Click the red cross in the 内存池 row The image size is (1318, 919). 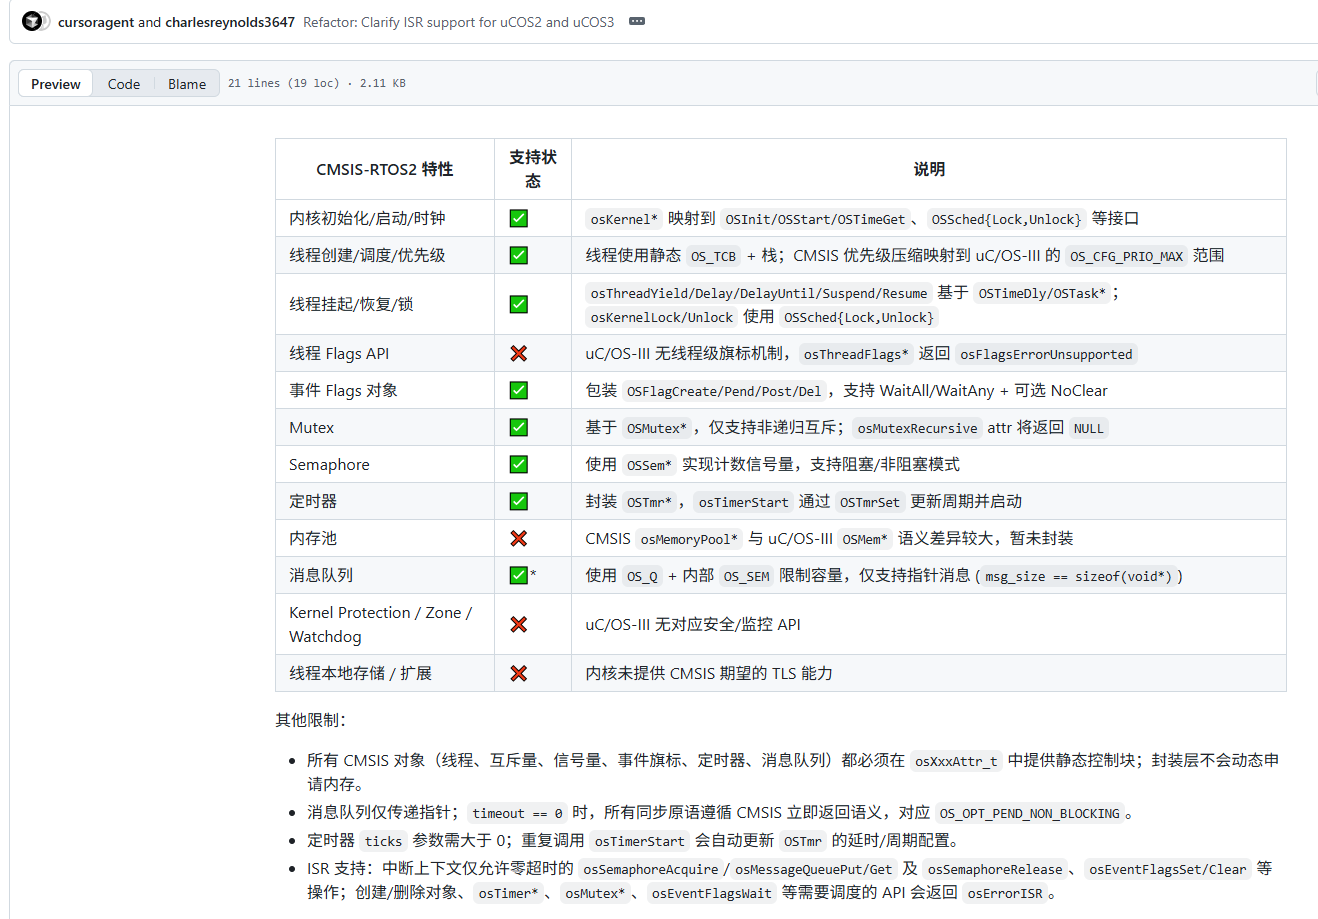[518, 538]
